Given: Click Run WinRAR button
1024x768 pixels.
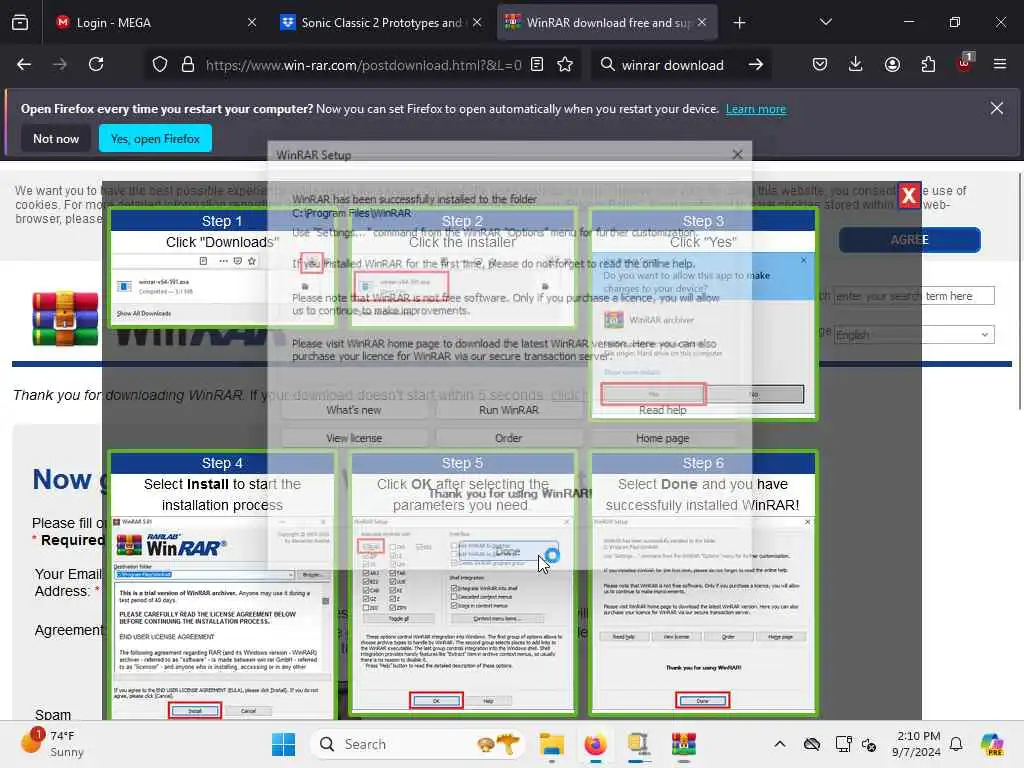Looking at the screenshot, I should (509, 410).
